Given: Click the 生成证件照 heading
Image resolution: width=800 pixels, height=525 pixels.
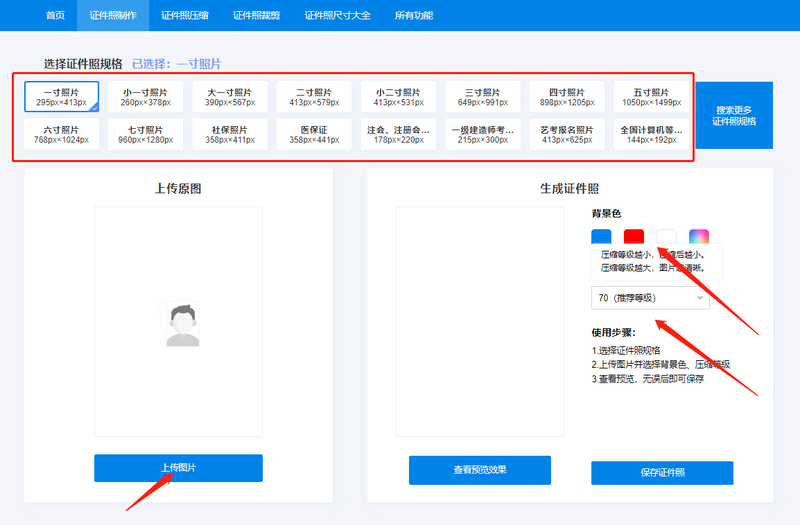Looking at the screenshot, I should [x=569, y=189].
